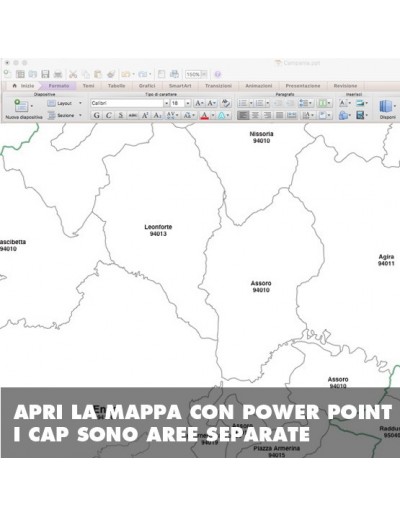400x517 pixels.
Task: Switch to the Temi tab
Action: [x=88, y=86]
